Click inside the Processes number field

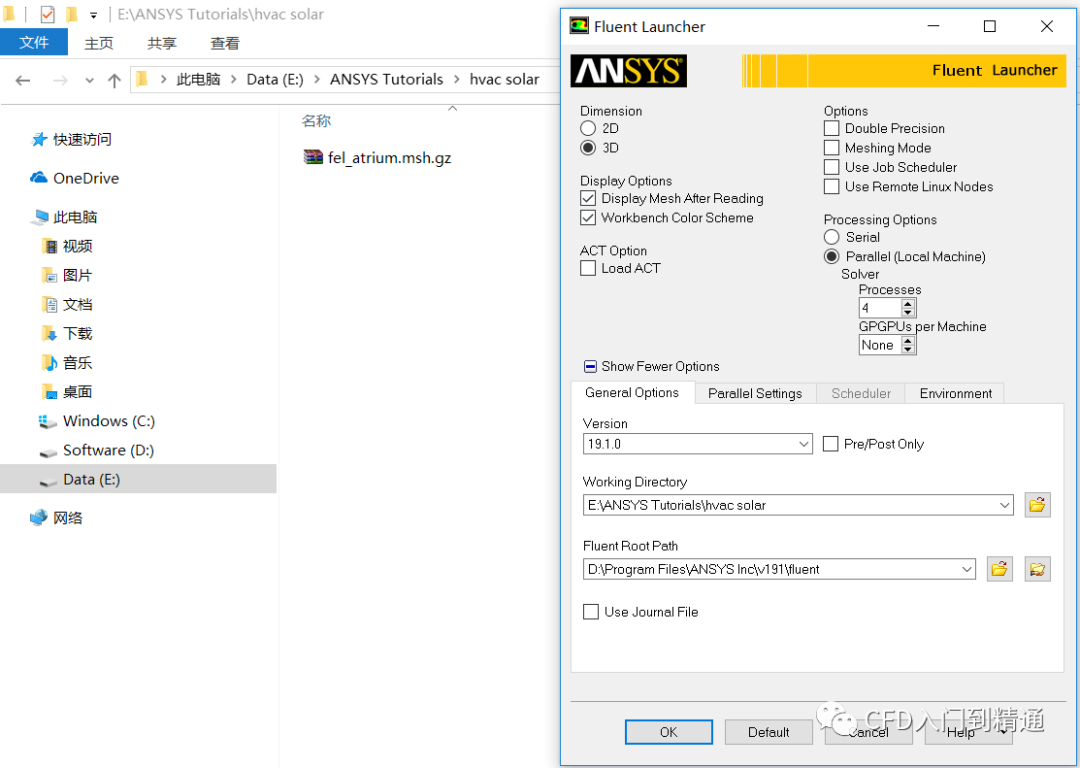[880, 308]
